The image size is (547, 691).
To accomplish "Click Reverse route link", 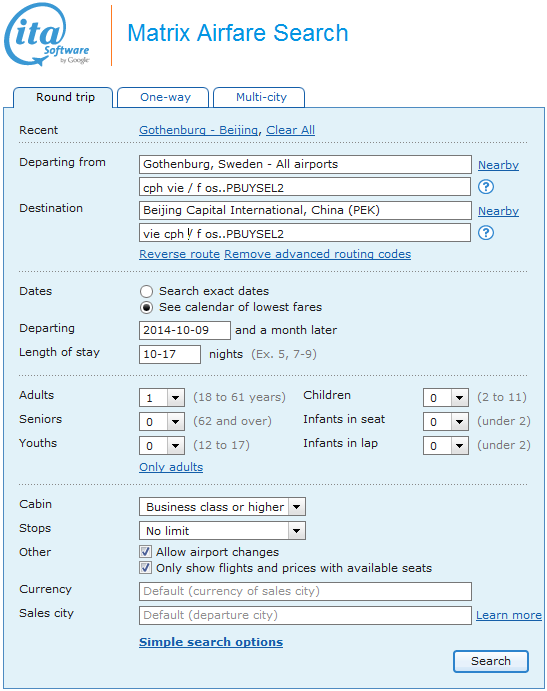I will (x=179, y=254).
